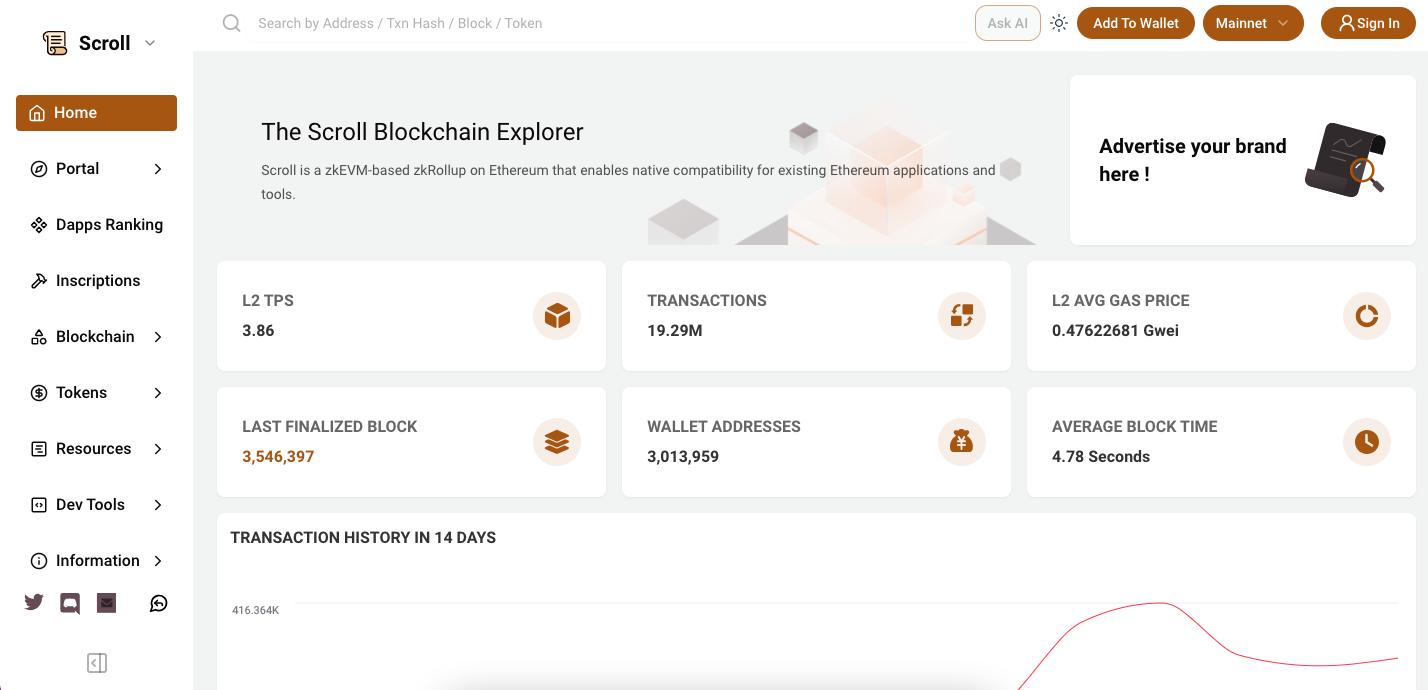
Task: Click the Transactions card icon
Action: coord(962,316)
